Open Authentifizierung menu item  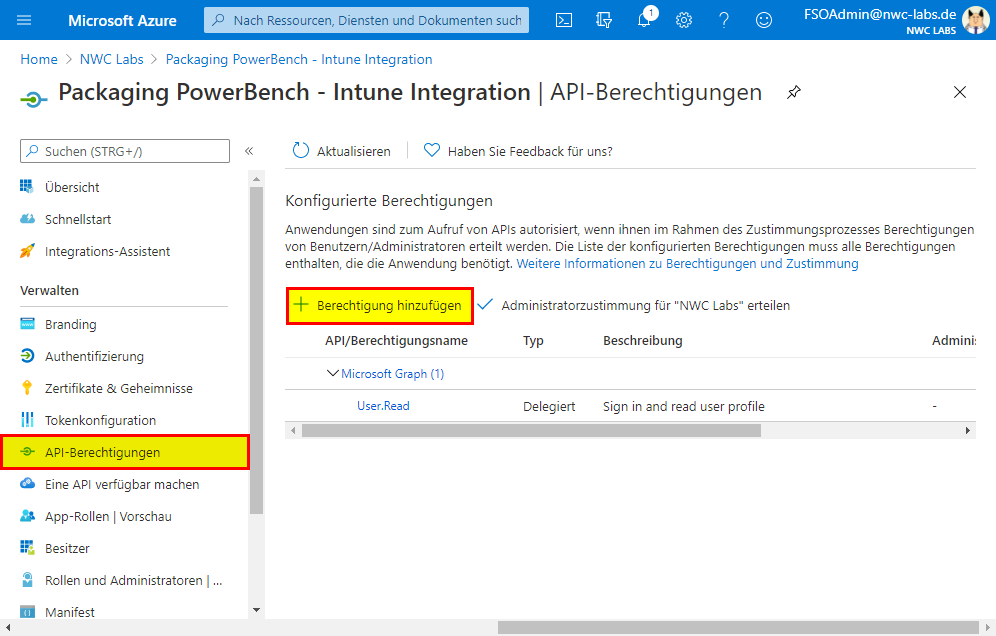point(94,356)
